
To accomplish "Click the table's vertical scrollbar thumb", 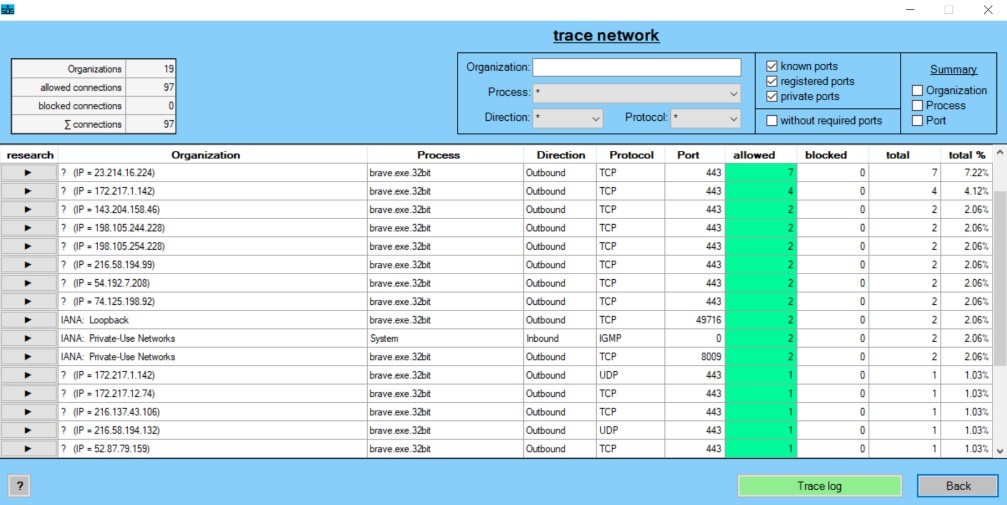I will [x=1000, y=279].
